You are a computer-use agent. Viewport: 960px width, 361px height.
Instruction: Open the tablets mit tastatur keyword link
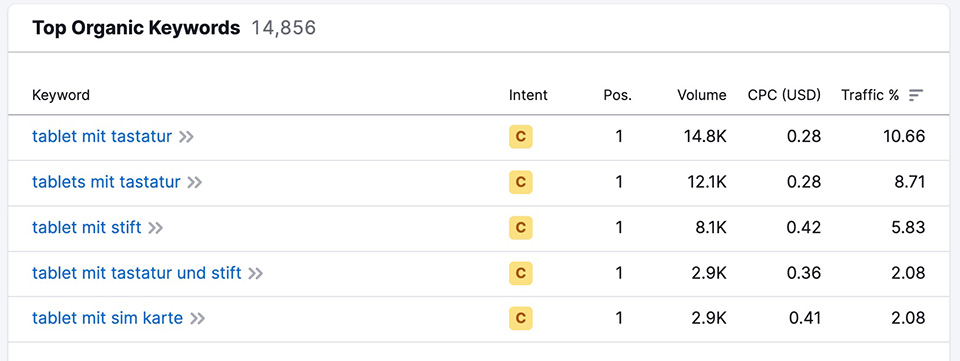106,182
